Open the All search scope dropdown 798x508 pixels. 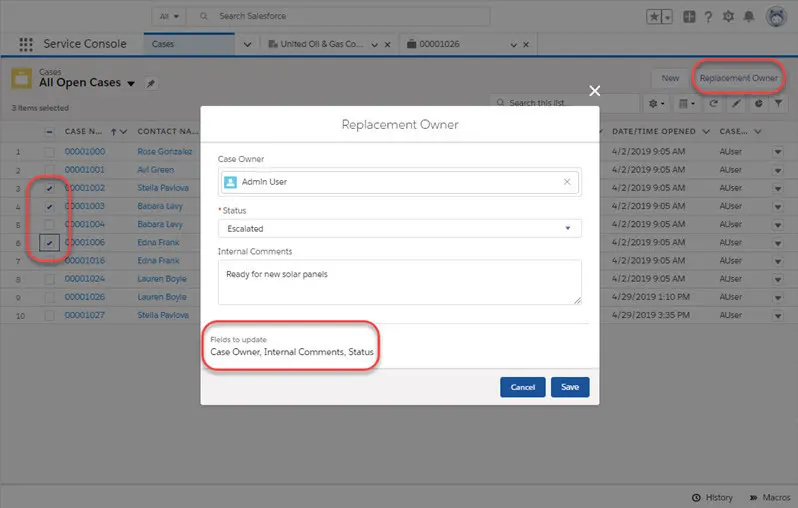(x=169, y=16)
